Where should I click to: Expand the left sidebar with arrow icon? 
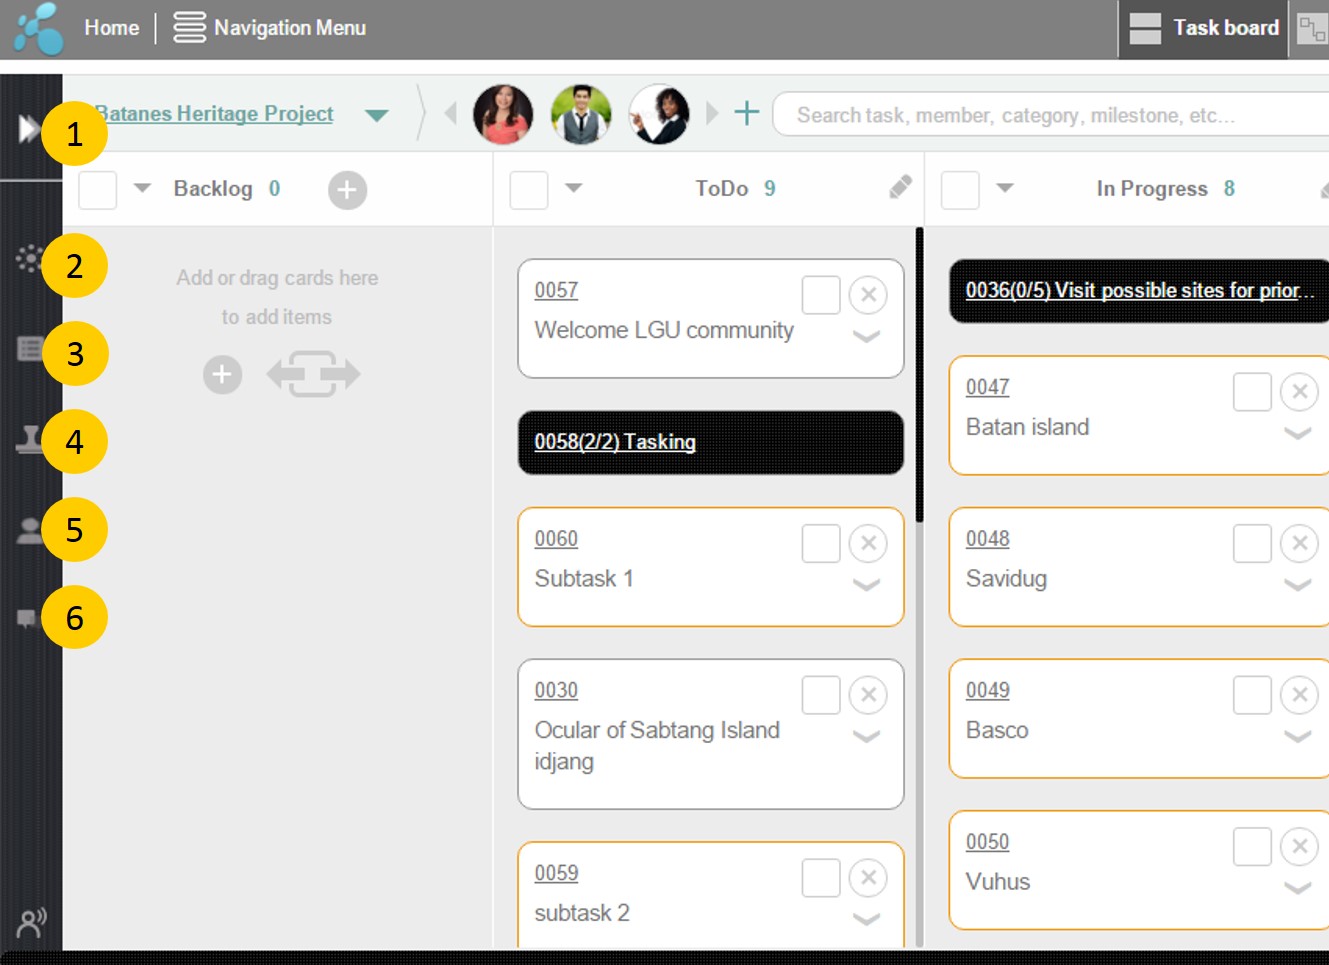pyautogui.click(x=28, y=129)
